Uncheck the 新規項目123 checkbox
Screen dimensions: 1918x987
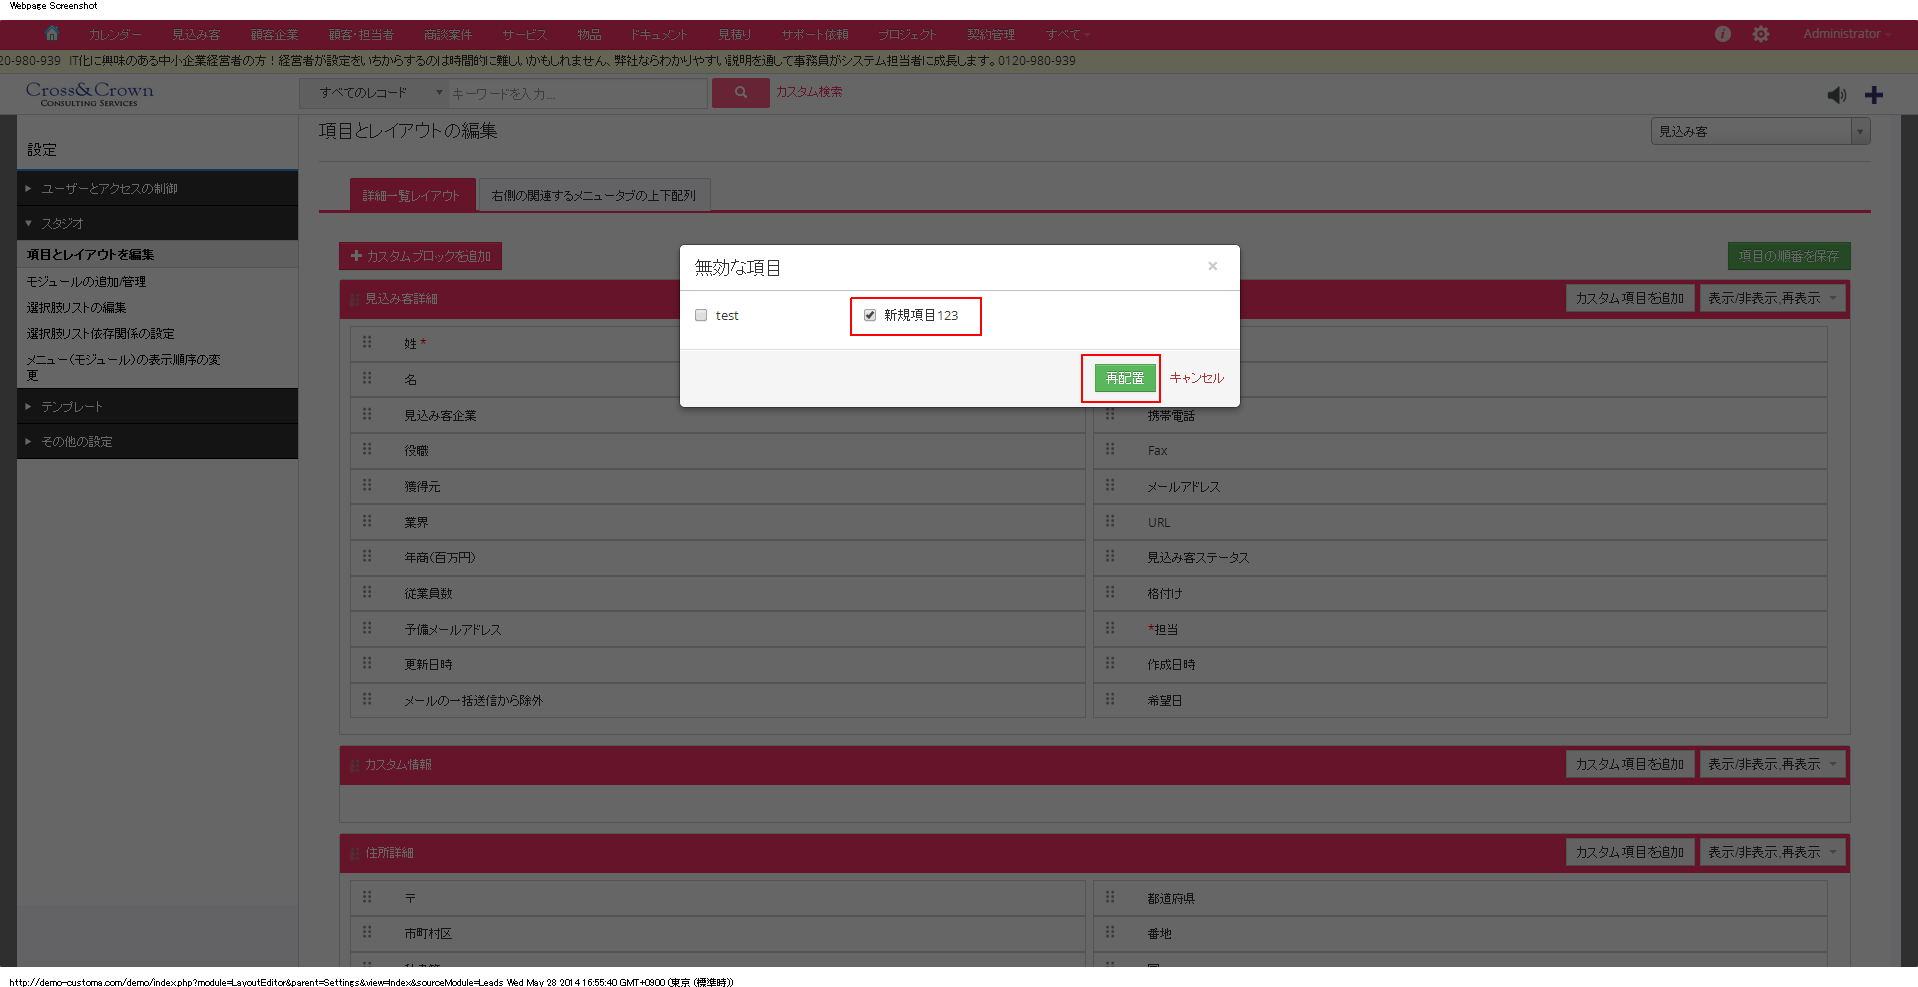click(870, 315)
